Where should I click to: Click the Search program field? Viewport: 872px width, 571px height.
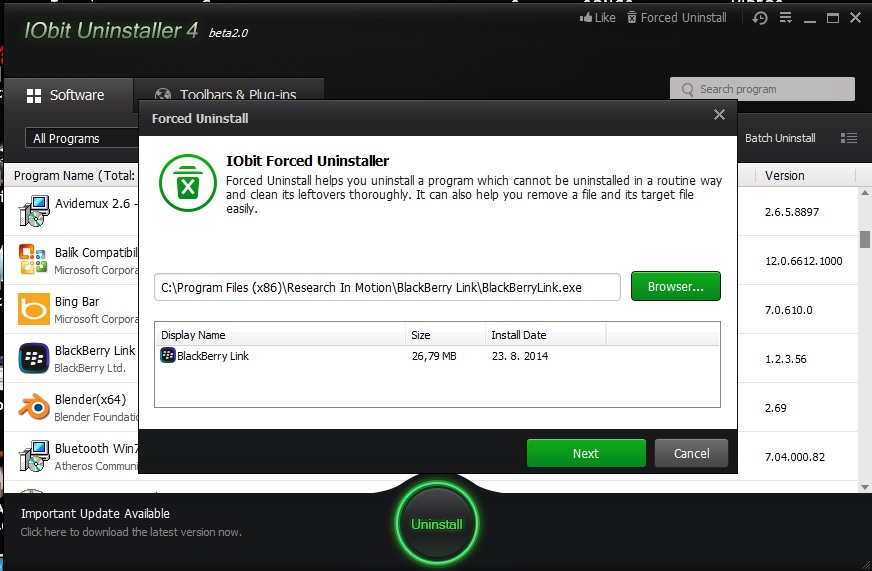coord(762,89)
